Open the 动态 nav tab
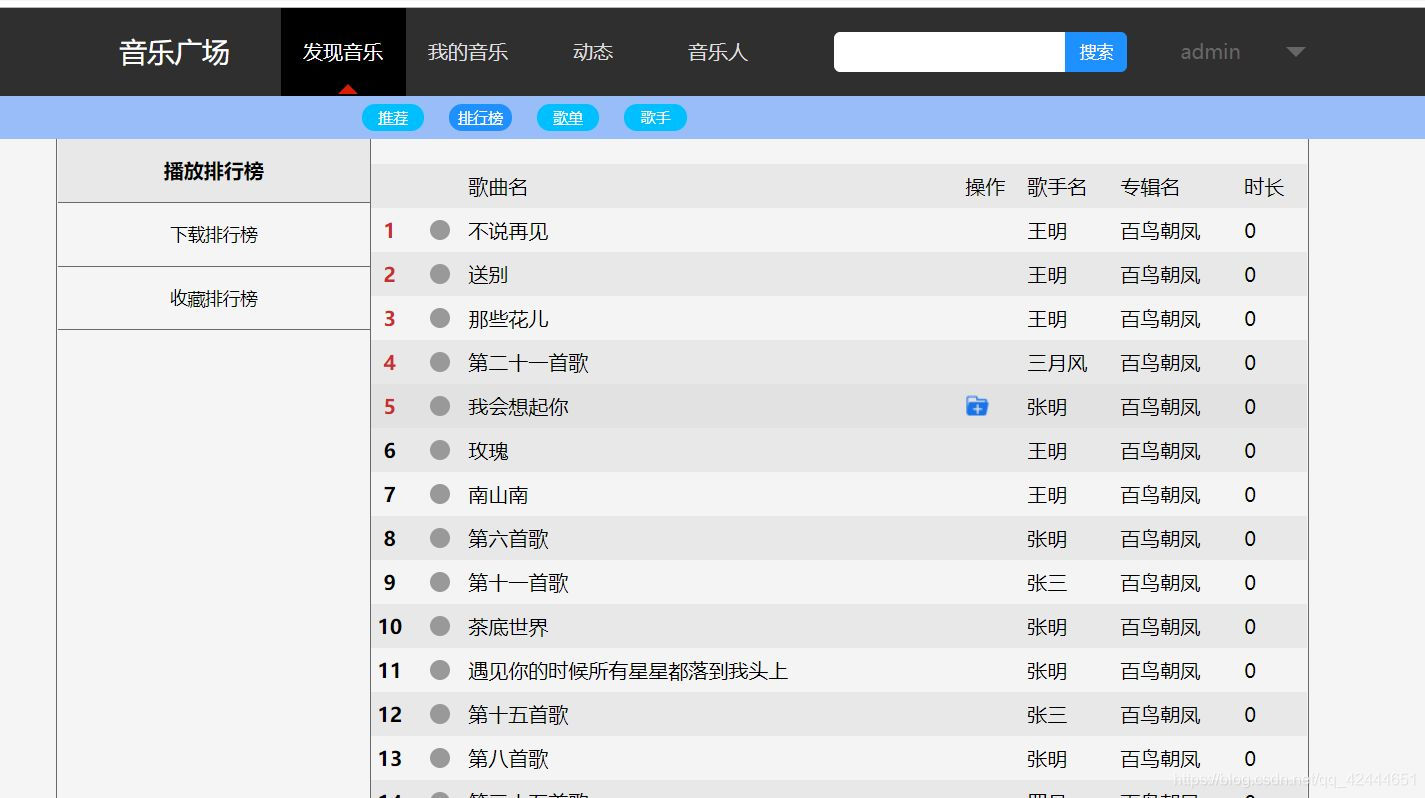 [593, 52]
